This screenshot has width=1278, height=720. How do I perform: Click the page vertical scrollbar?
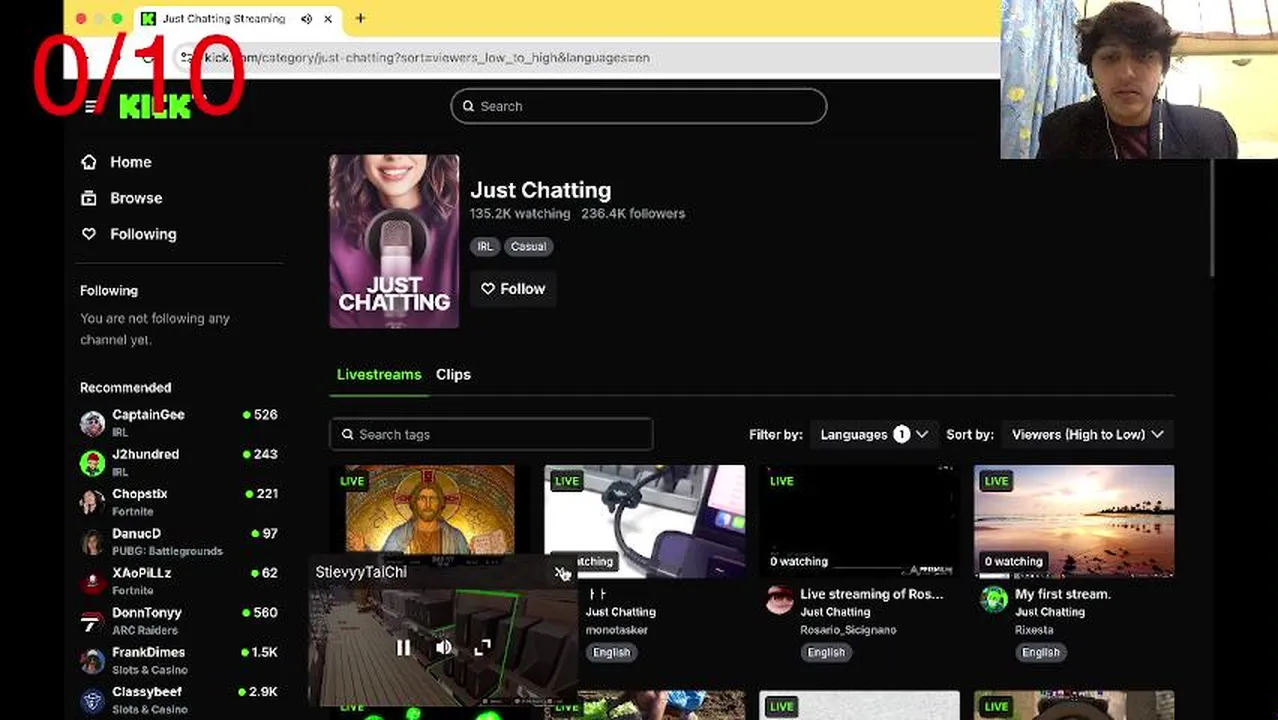pos(1211,218)
